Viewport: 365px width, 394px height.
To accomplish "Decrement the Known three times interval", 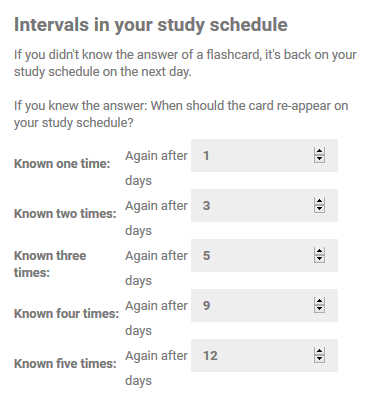I will 319,259.
